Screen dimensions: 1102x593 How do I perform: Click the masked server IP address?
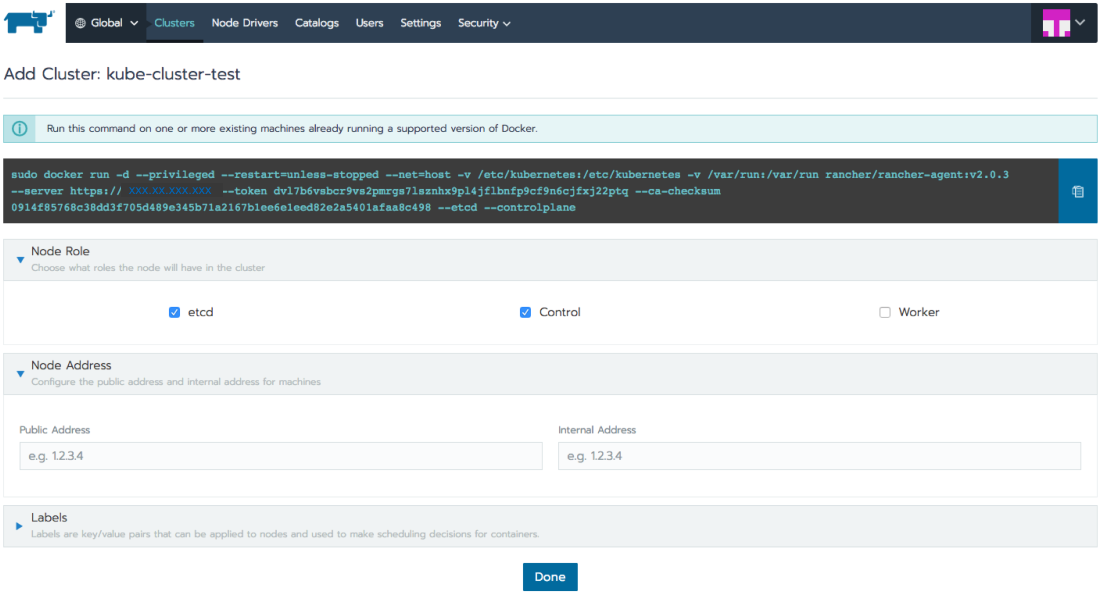[x=169, y=191]
